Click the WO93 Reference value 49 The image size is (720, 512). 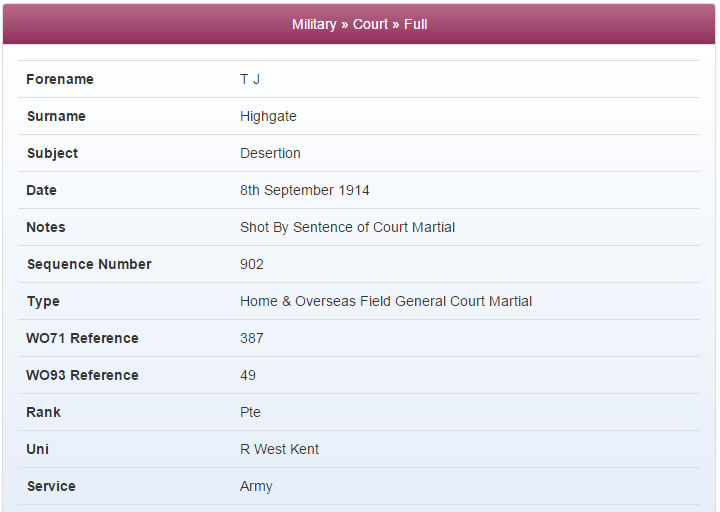click(x=248, y=375)
